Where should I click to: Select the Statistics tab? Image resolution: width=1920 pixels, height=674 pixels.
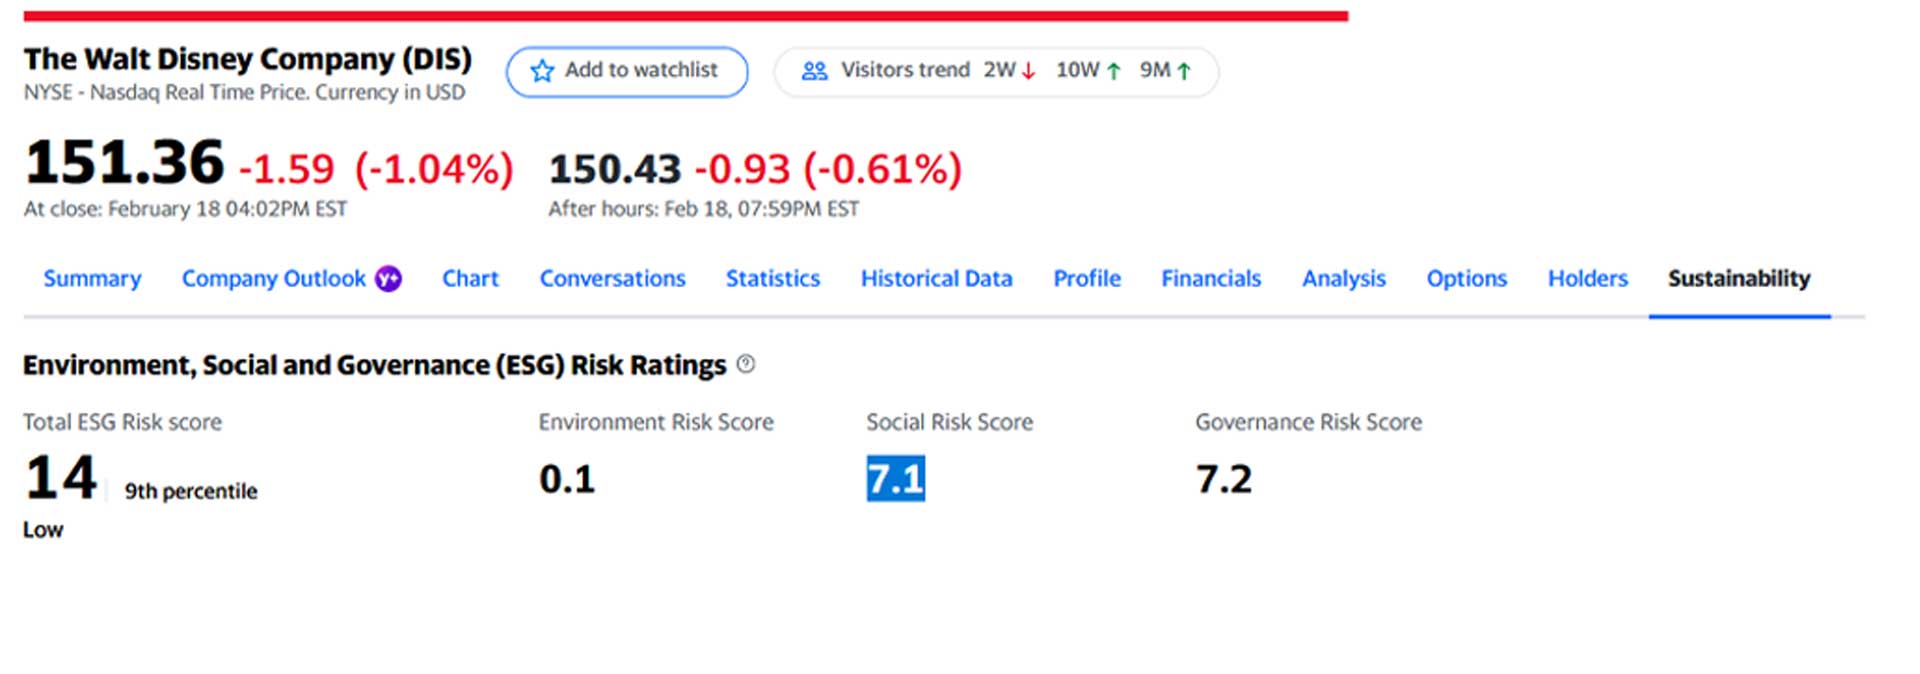[x=772, y=279]
